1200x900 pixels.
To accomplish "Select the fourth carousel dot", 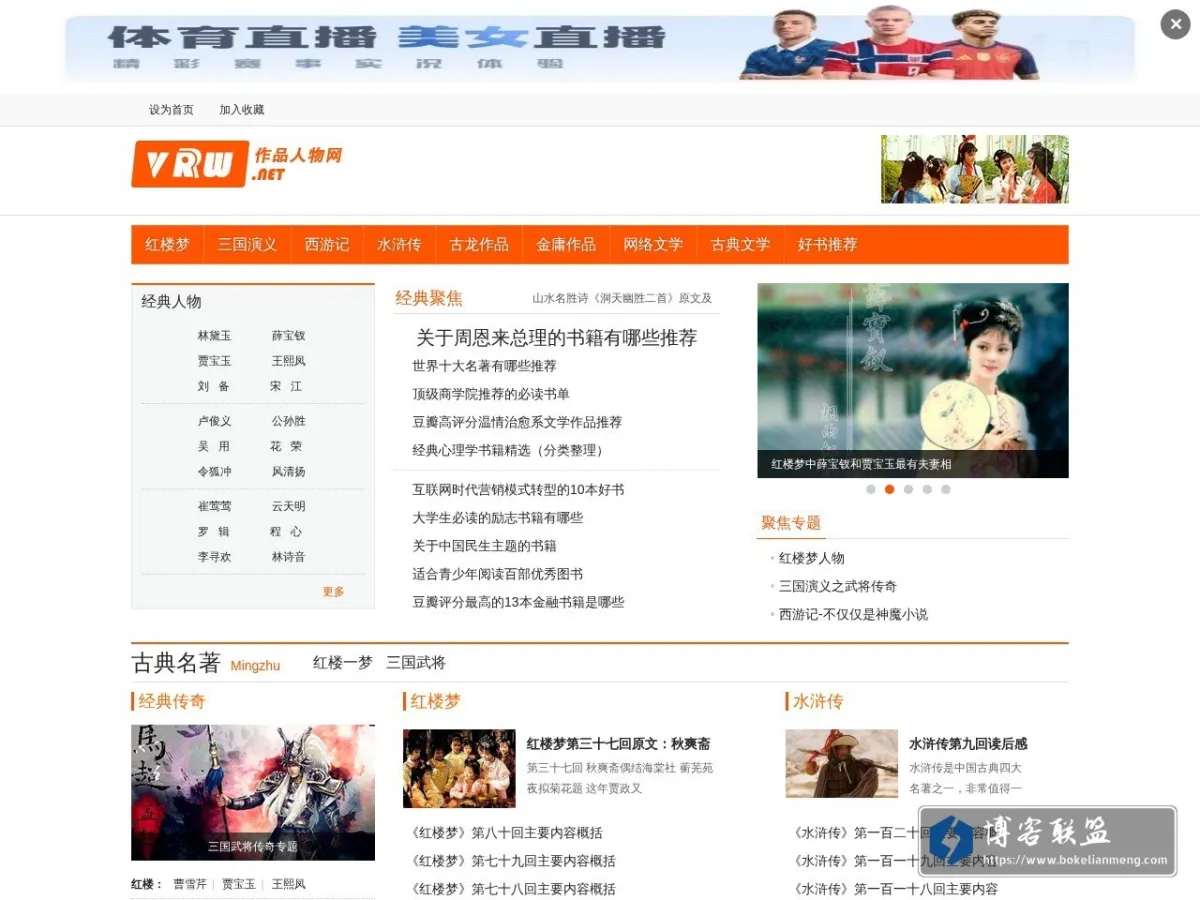I will (x=927, y=490).
